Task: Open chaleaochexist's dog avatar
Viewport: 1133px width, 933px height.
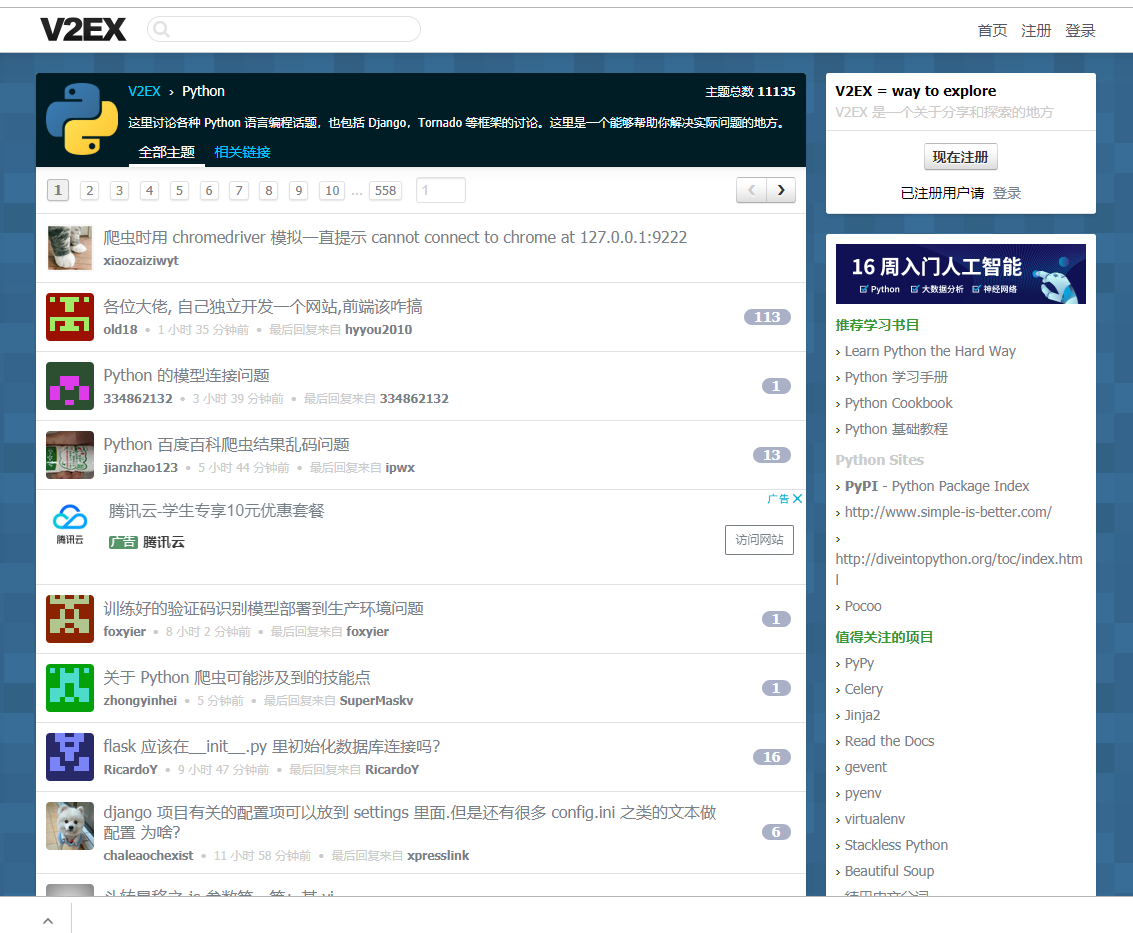Action: point(70,825)
